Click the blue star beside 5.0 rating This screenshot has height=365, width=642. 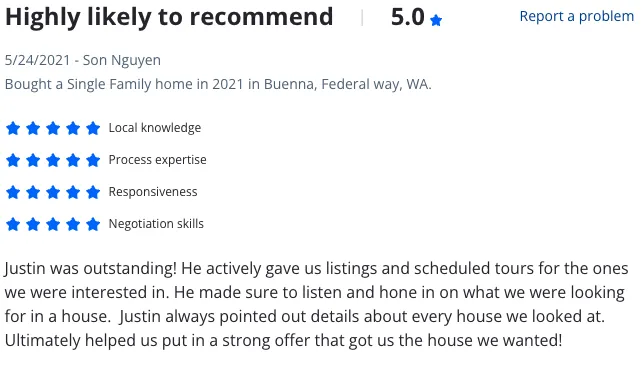click(436, 20)
